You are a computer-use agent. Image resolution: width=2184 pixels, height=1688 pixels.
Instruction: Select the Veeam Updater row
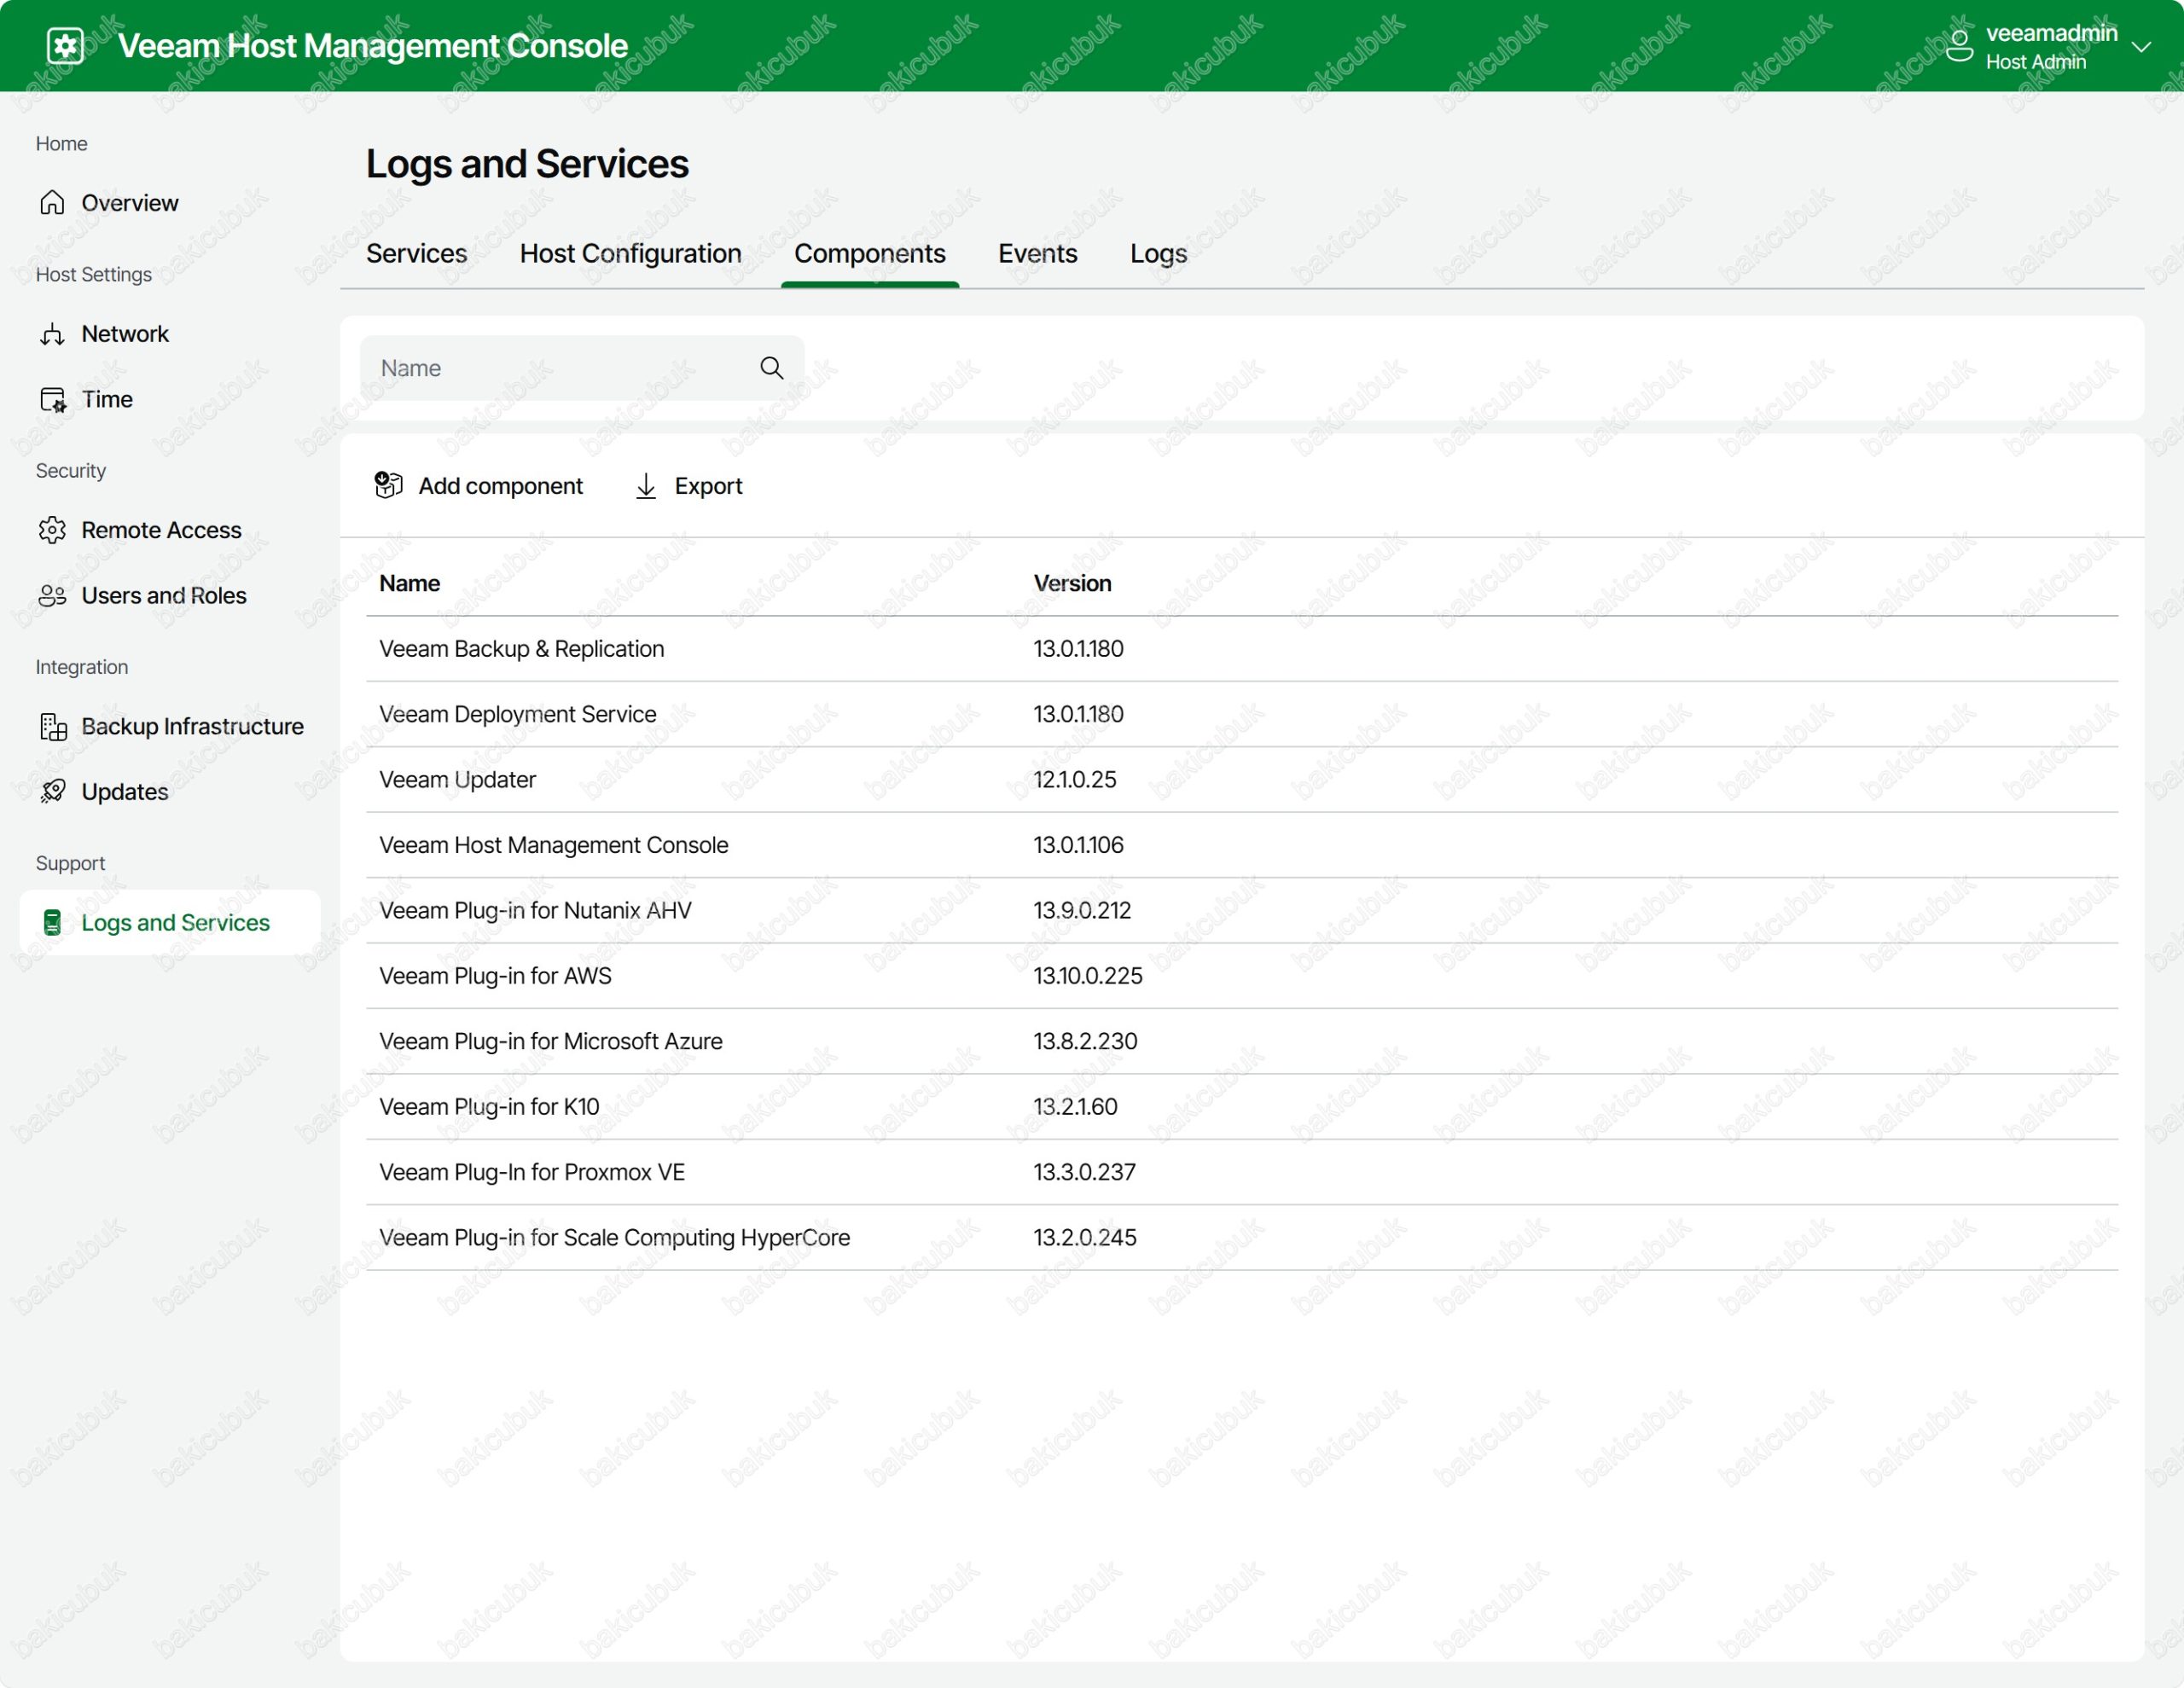click(x=457, y=780)
